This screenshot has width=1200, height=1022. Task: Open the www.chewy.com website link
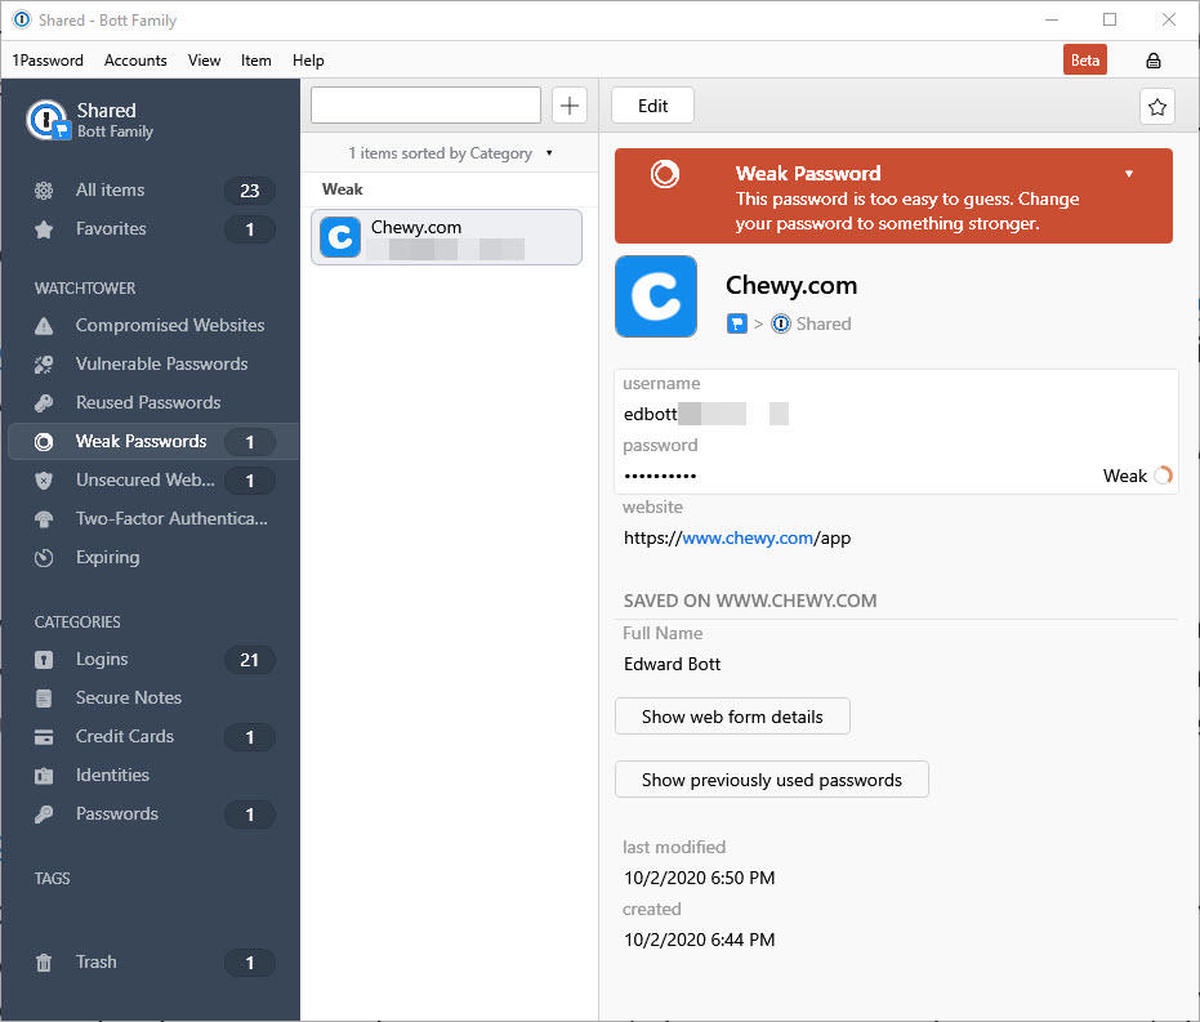click(747, 538)
